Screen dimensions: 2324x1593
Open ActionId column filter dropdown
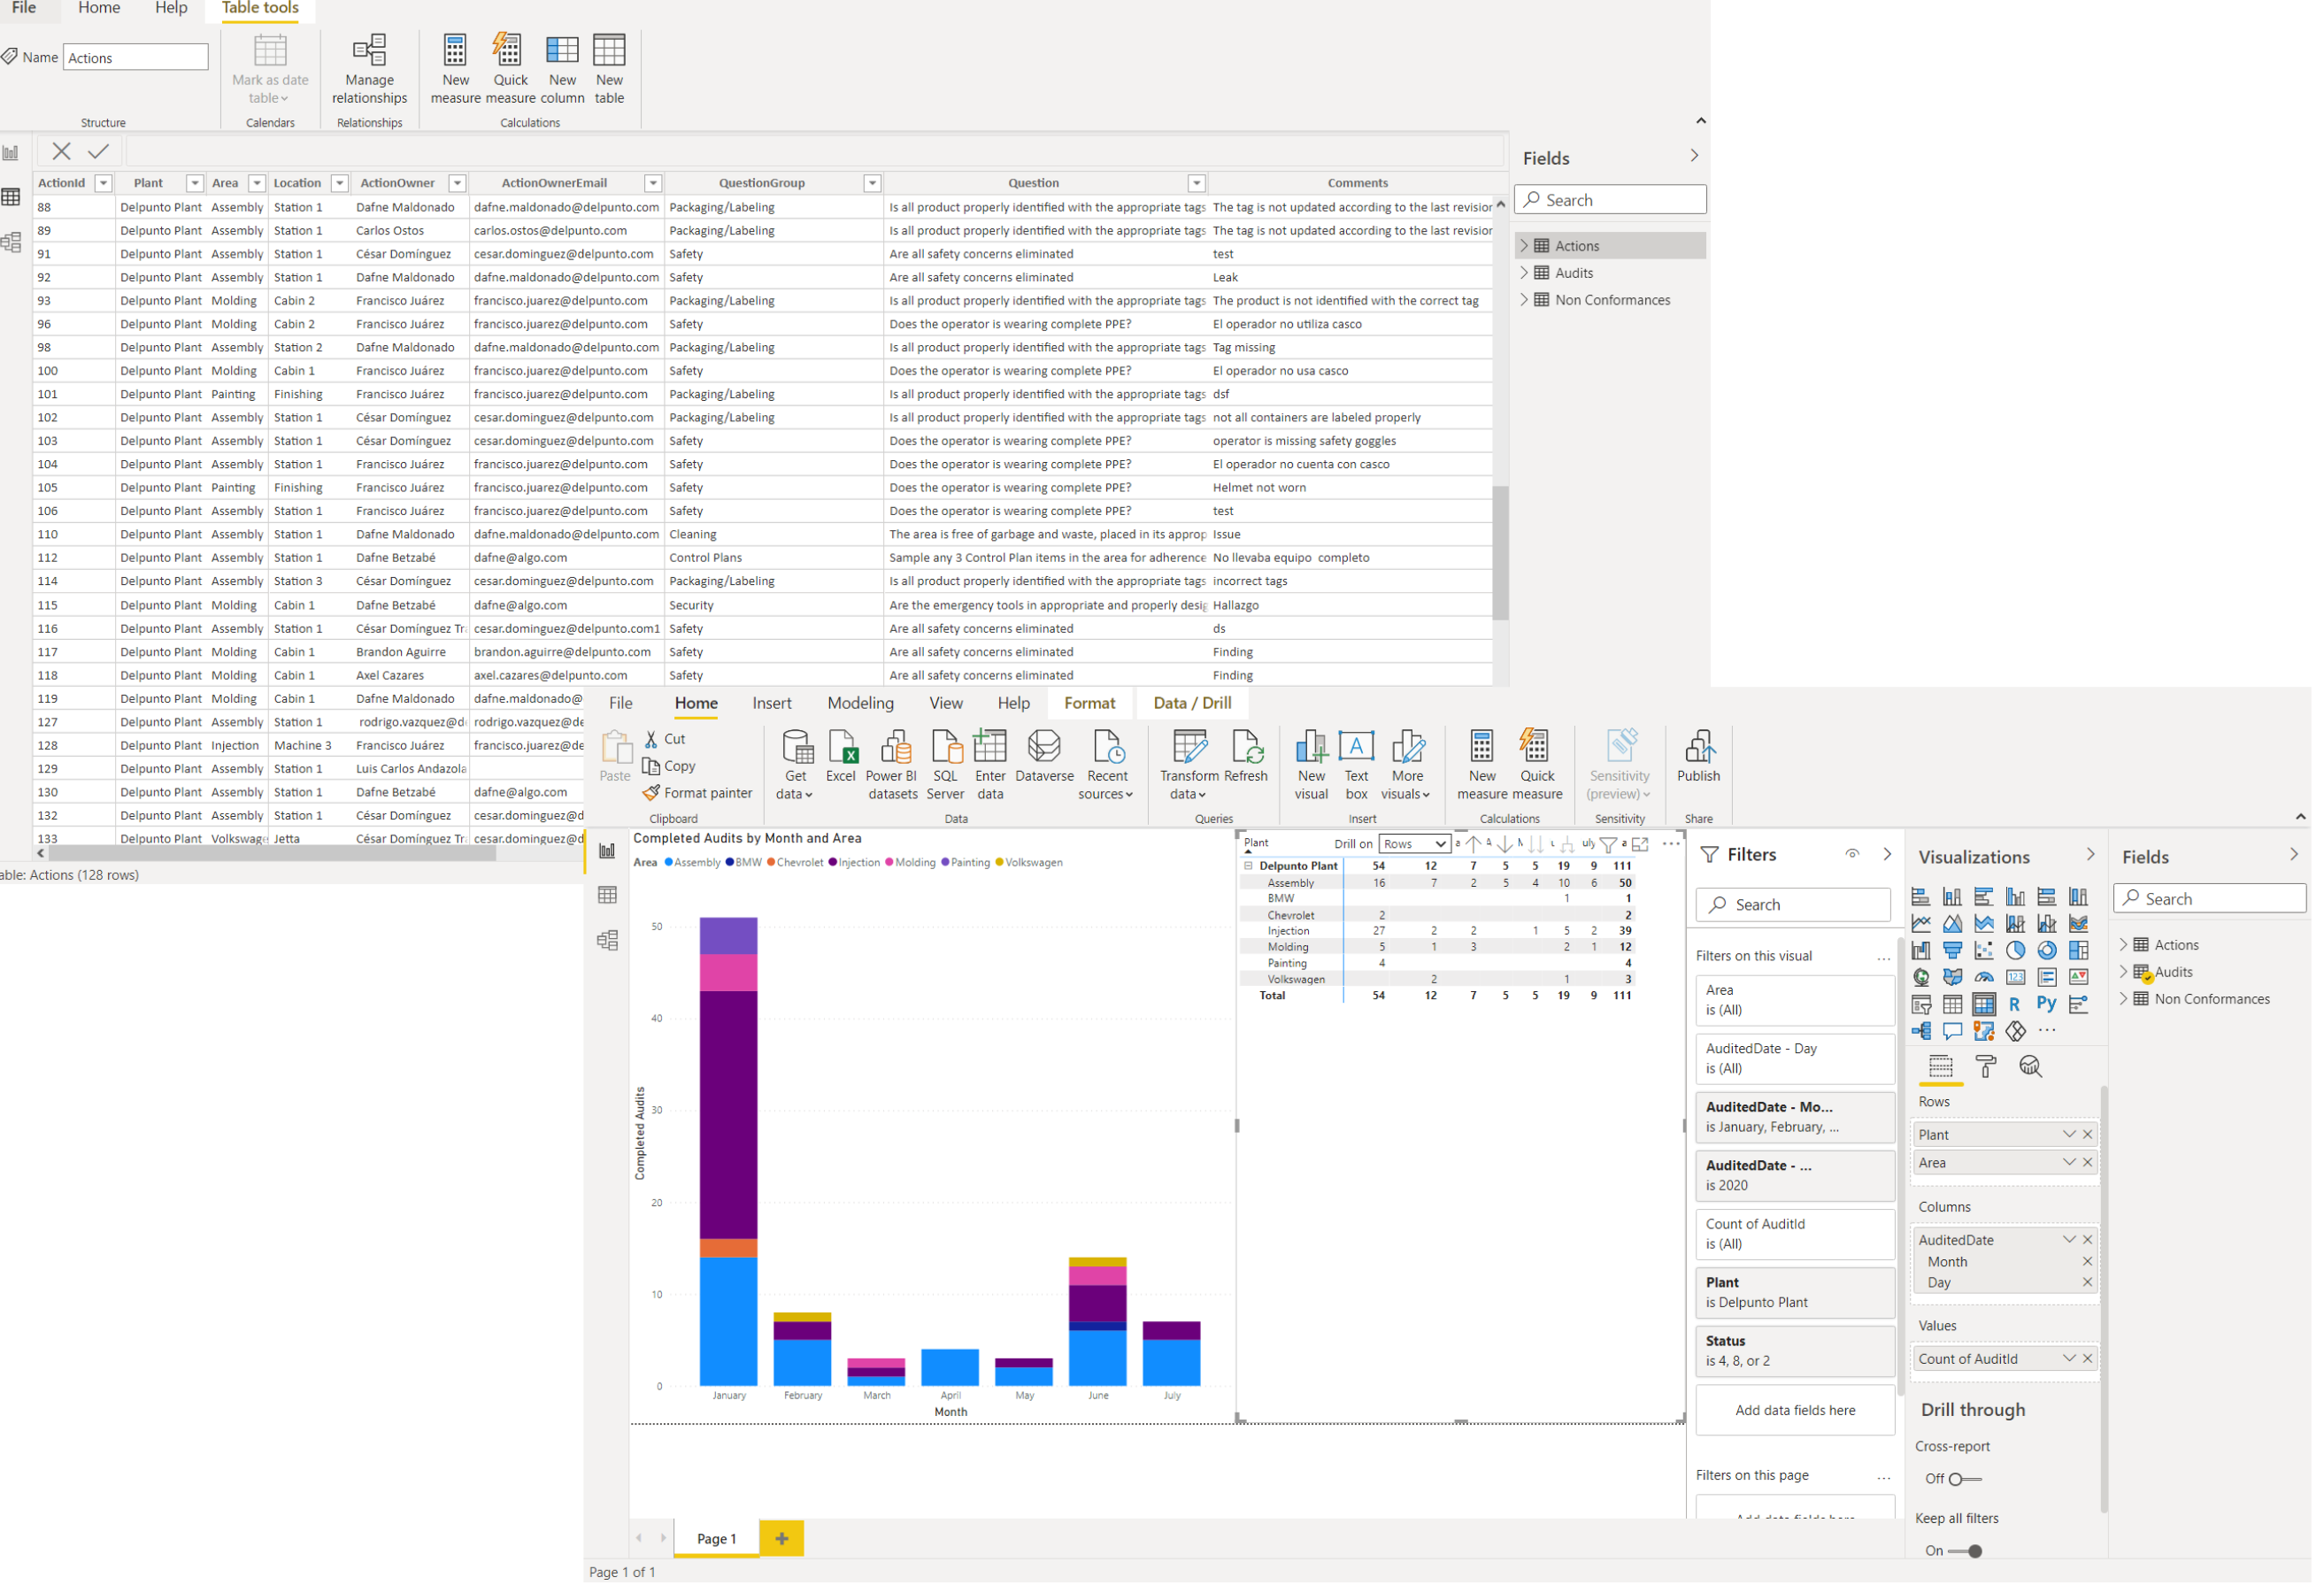tap(104, 184)
